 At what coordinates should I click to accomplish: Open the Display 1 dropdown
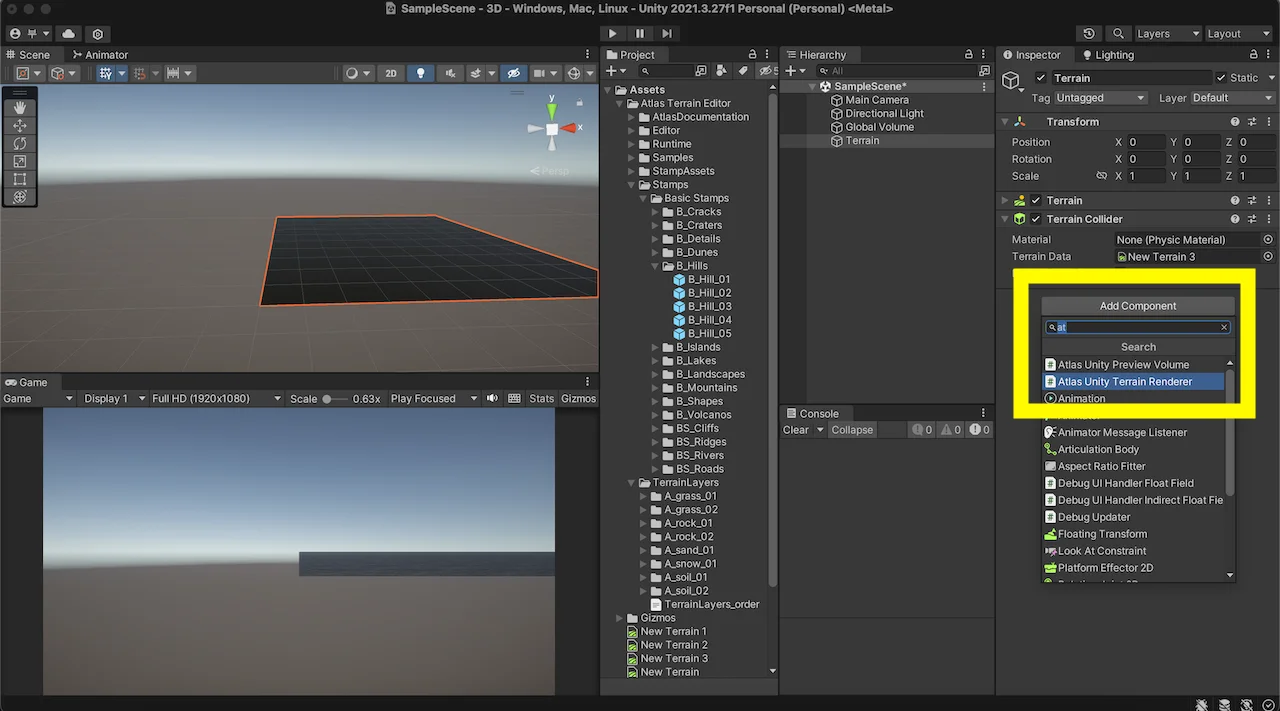(113, 398)
